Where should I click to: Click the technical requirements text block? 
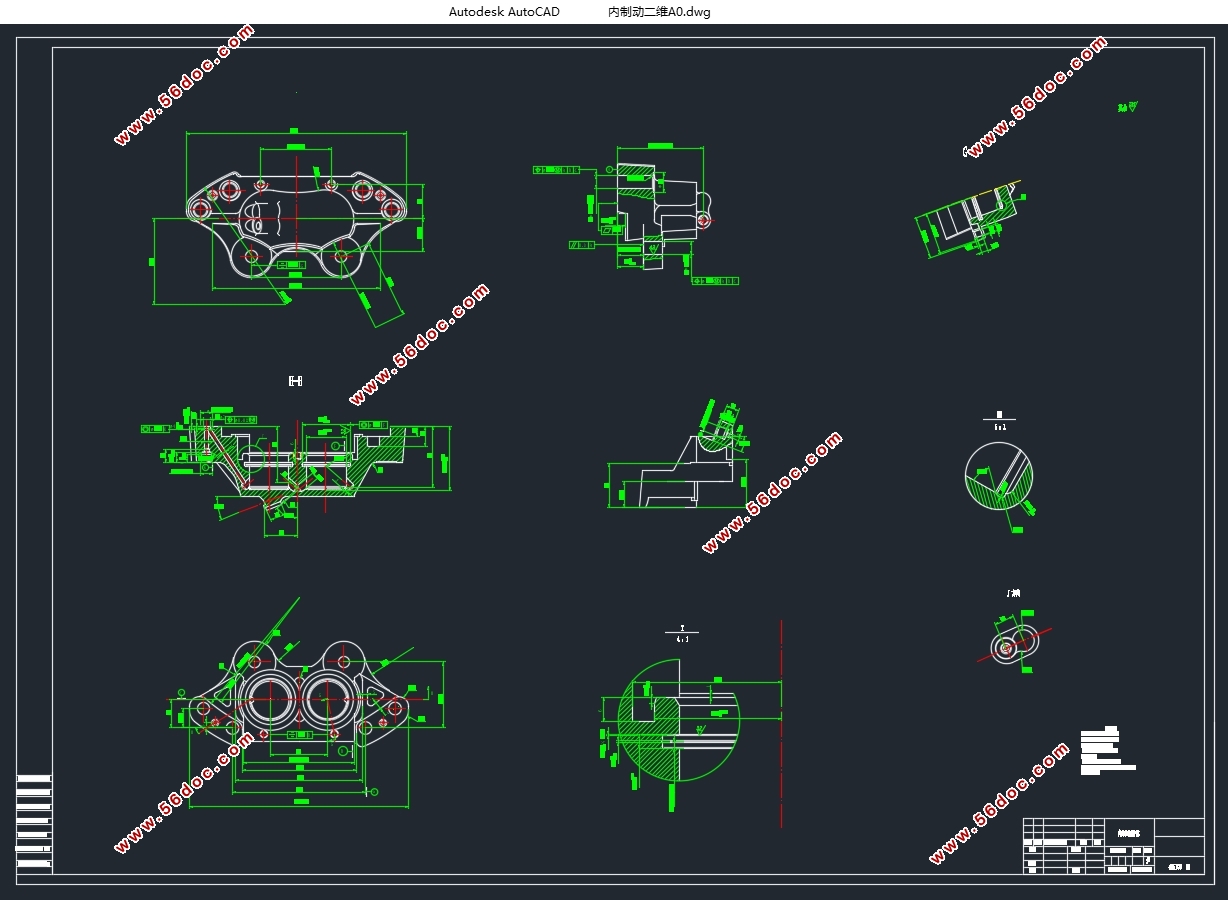click(x=1107, y=752)
